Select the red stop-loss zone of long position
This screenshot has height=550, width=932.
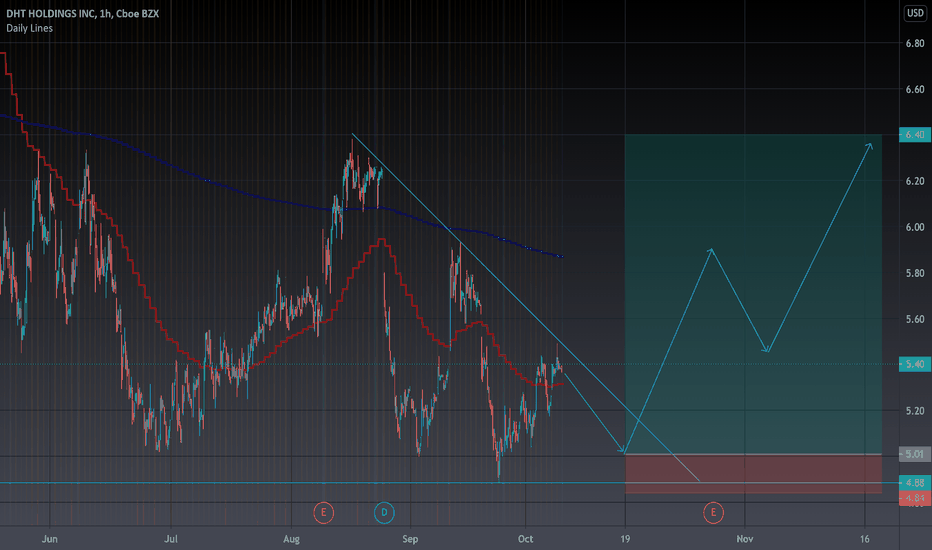pos(753,474)
